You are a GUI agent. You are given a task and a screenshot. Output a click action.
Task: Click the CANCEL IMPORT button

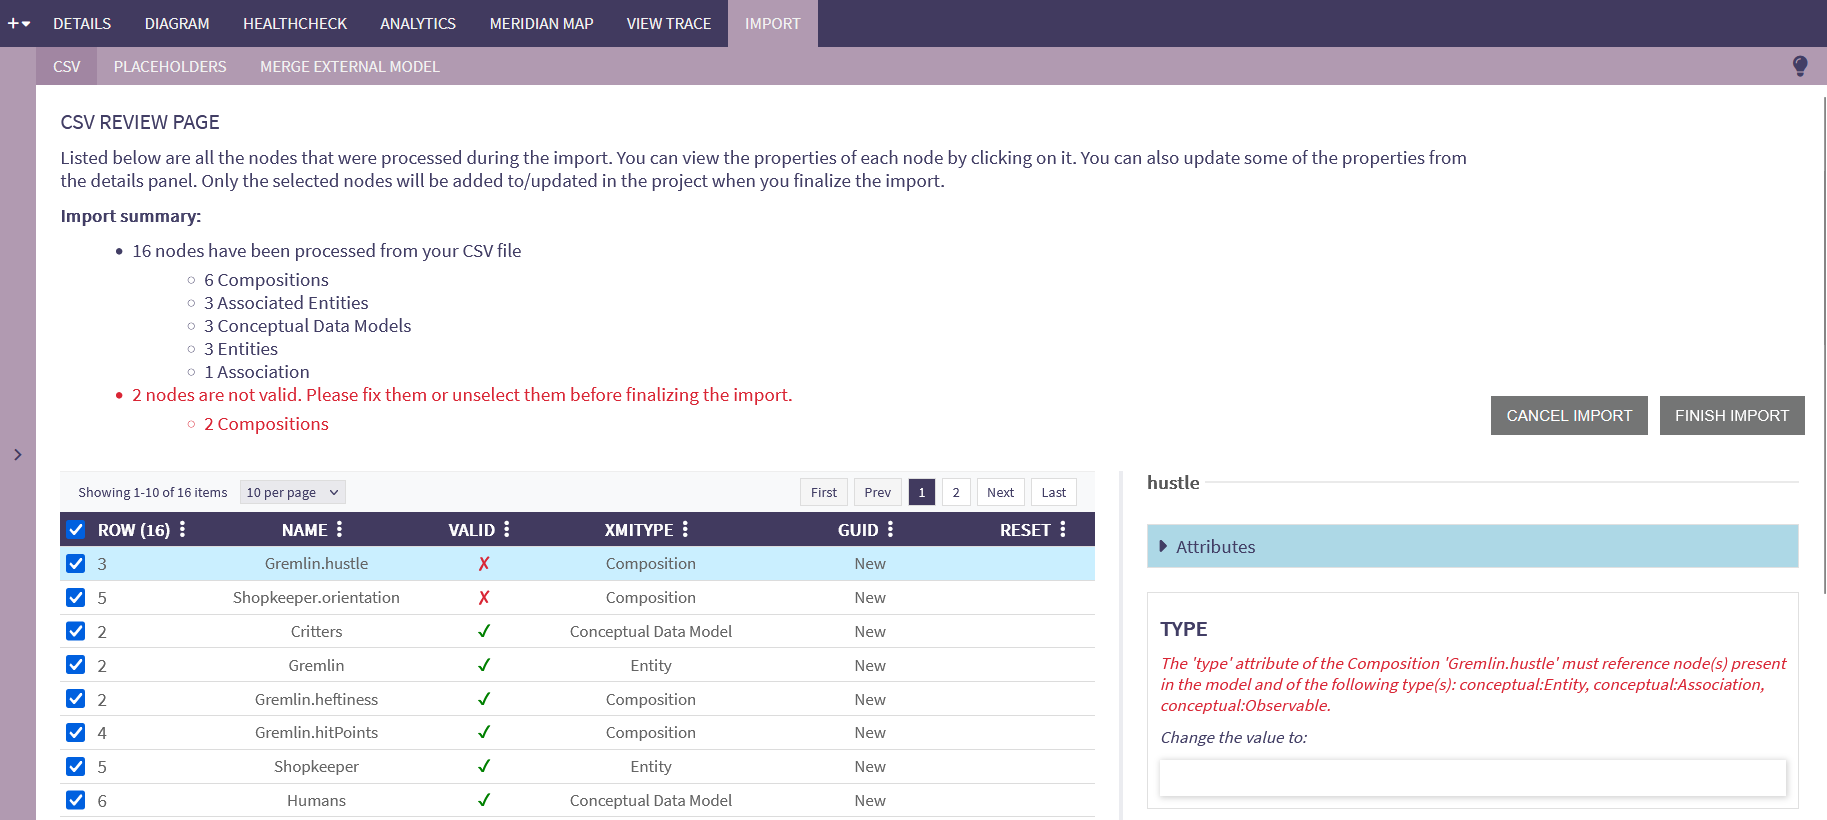pos(1568,415)
